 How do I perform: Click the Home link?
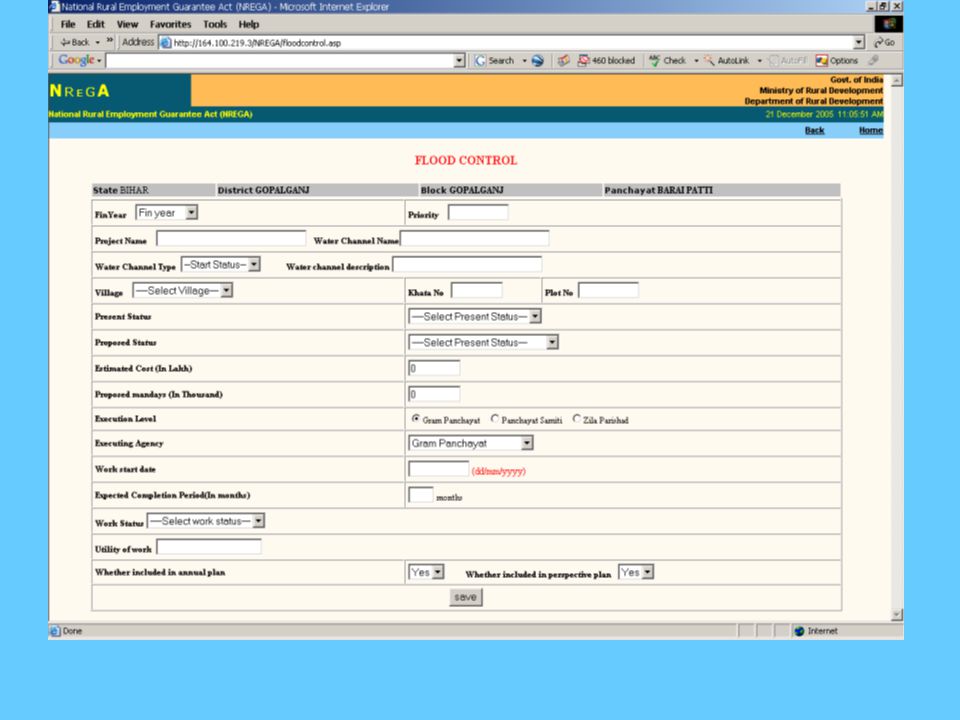click(x=871, y=130)
